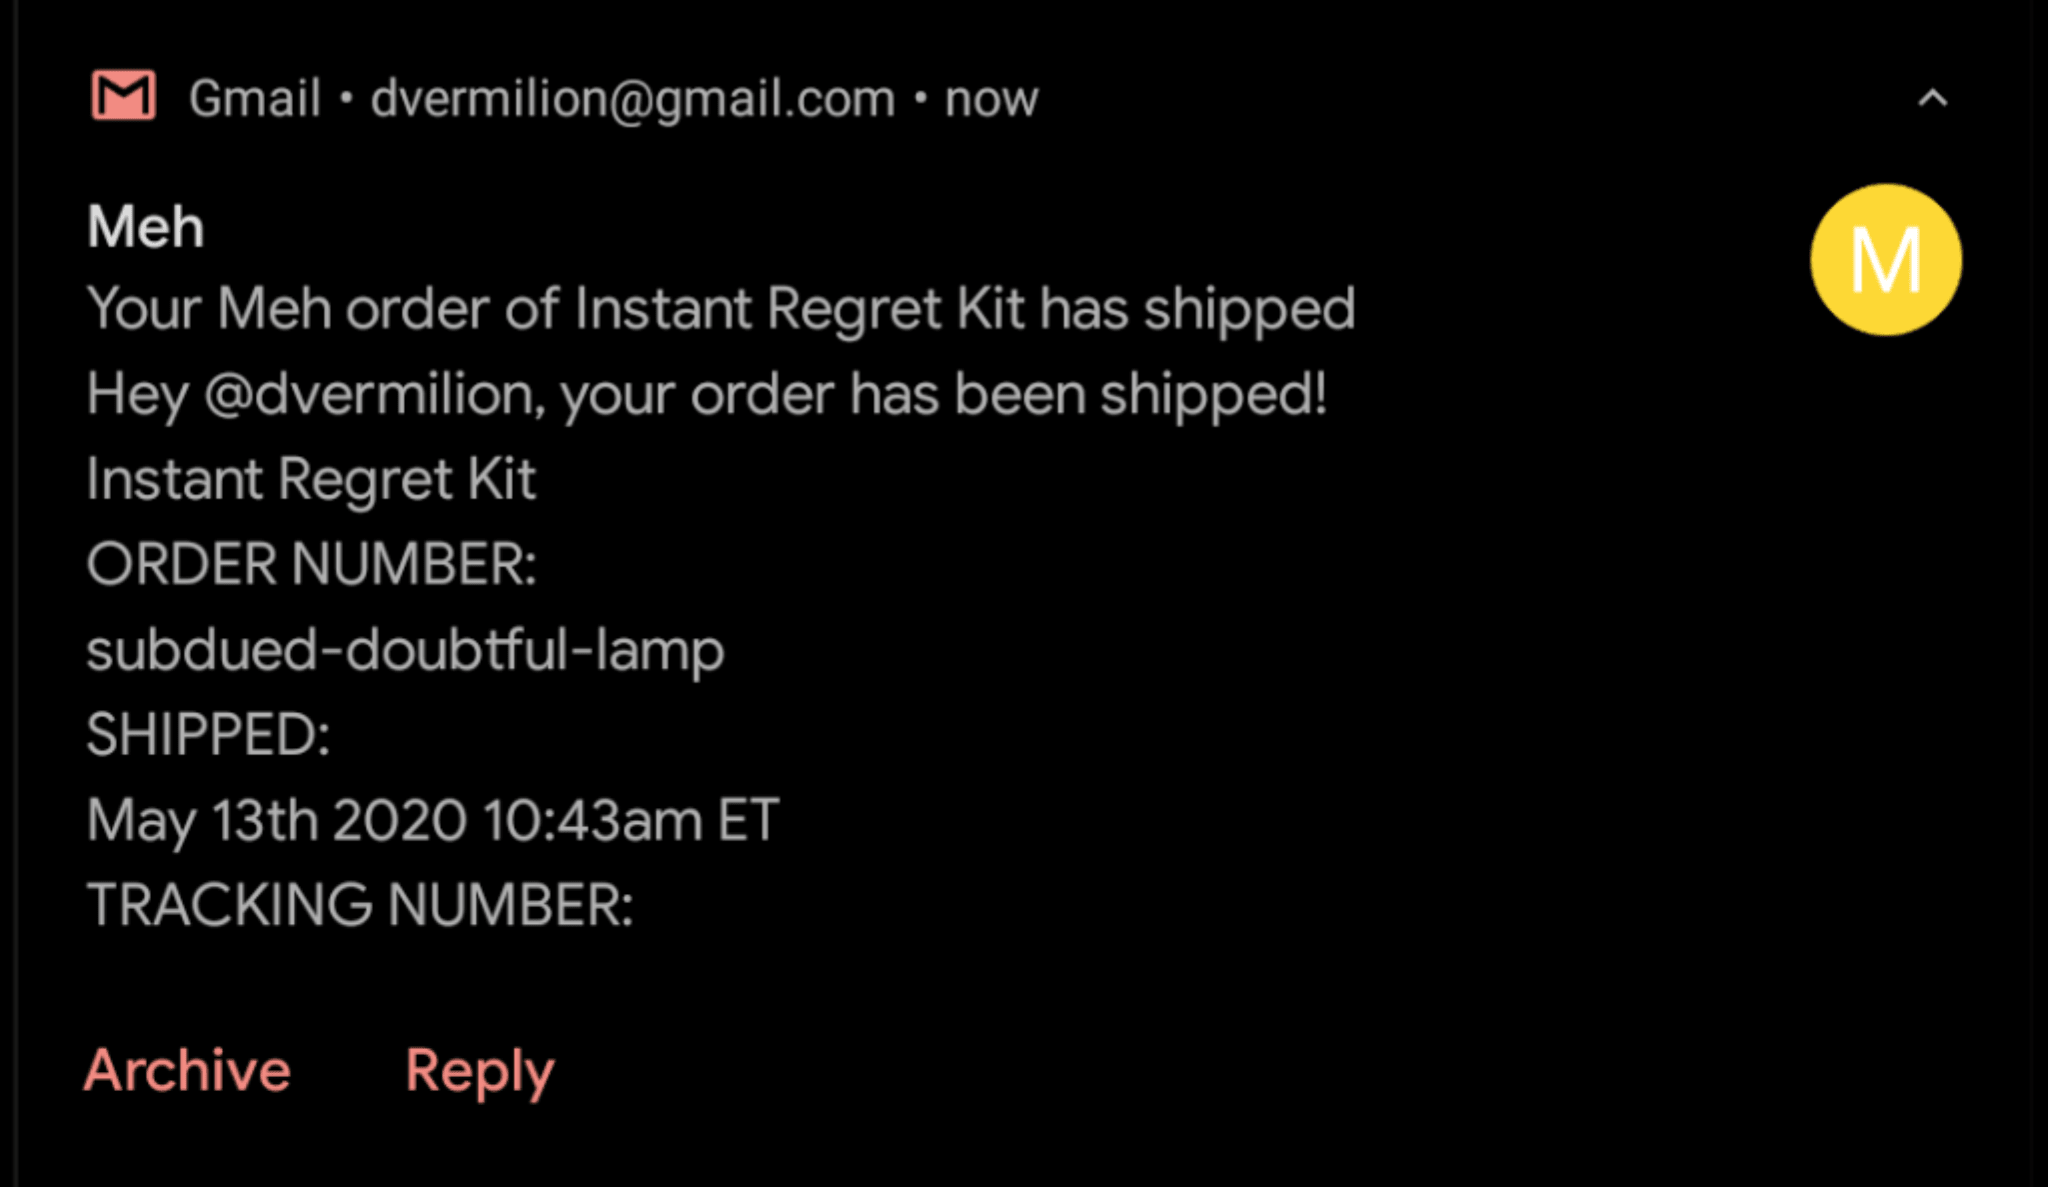Tap the 10:43am ET shipping time
Screen dimensions: 2048x1187
tap(631, 820)
